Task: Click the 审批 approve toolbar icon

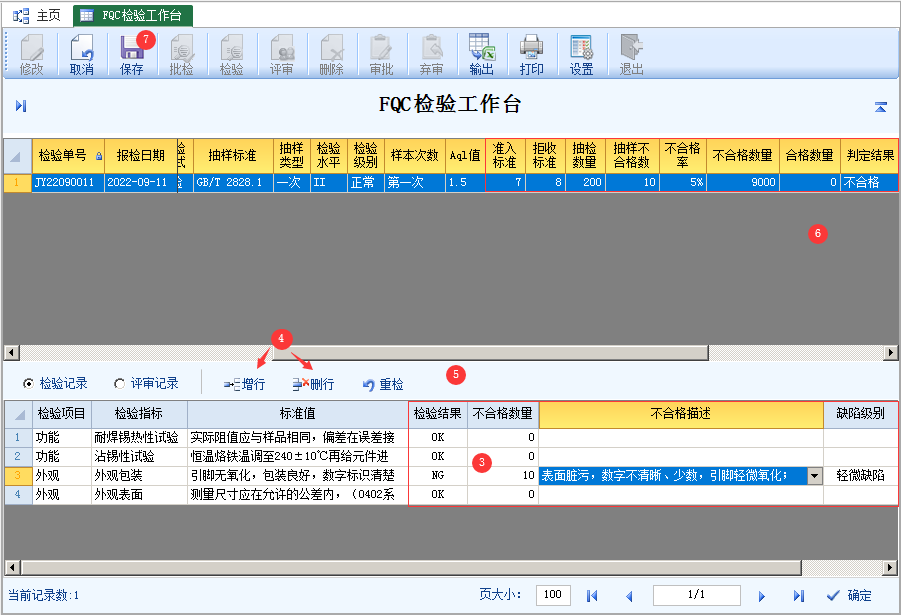Action: tap(382, 55)
